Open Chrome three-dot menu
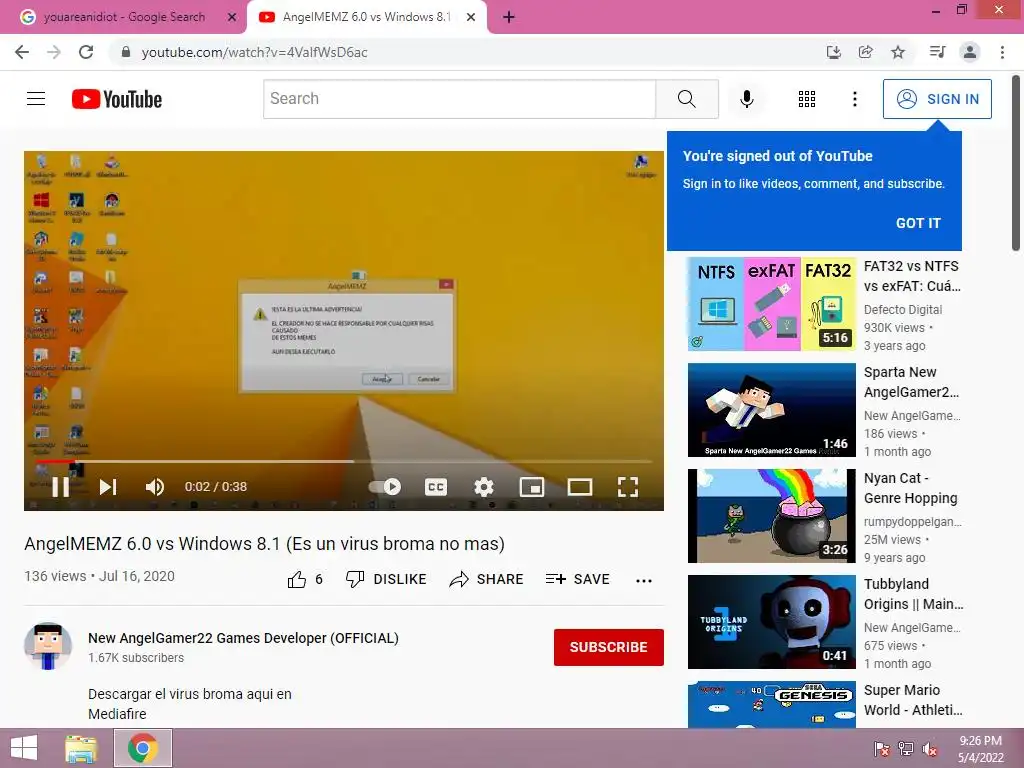Image resolution: width=1024 pixels, height=768 pixels. [x=1002, y=52]
